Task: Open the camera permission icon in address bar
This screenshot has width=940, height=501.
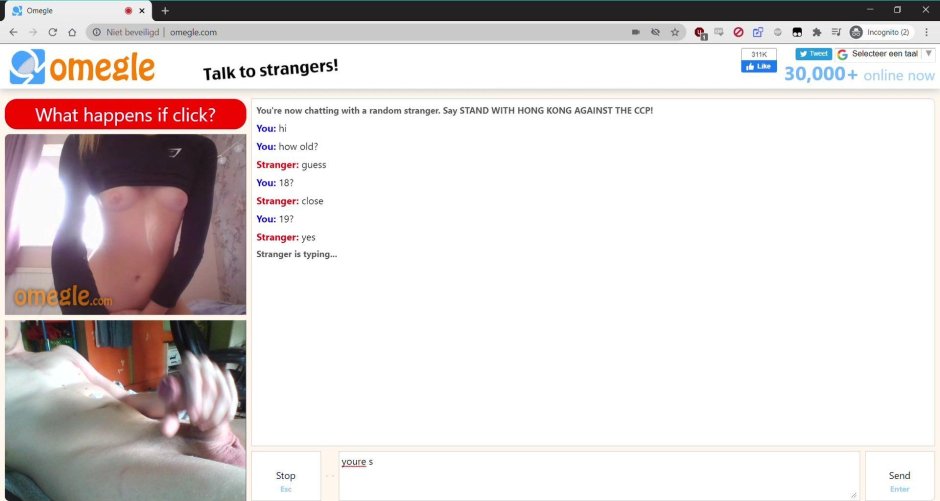Action: click(x=635, y=32)
